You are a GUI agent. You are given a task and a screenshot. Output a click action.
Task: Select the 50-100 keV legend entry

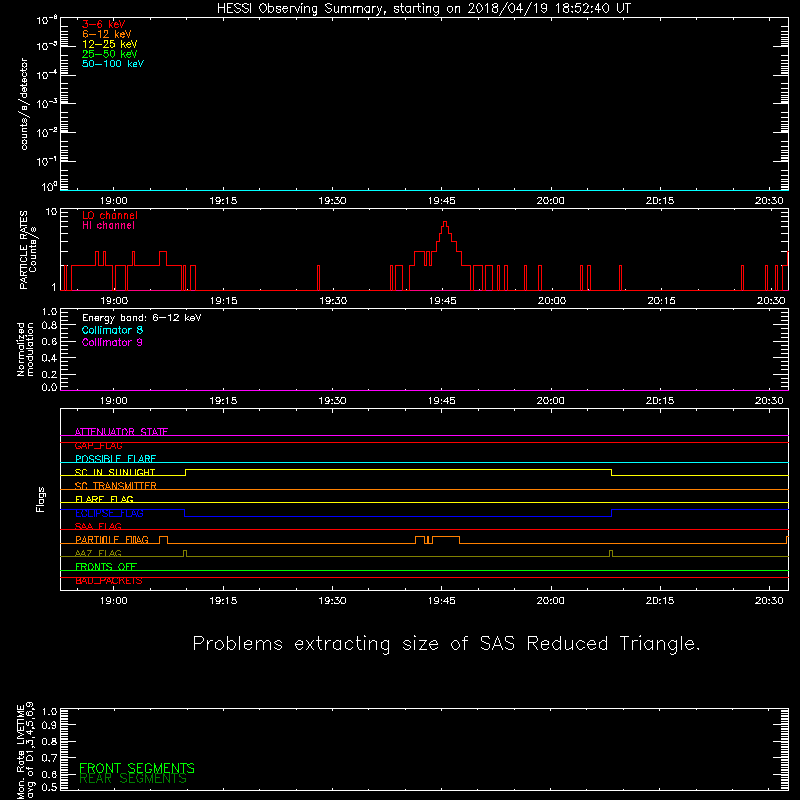pyautogui.click(x=113, y=64)
